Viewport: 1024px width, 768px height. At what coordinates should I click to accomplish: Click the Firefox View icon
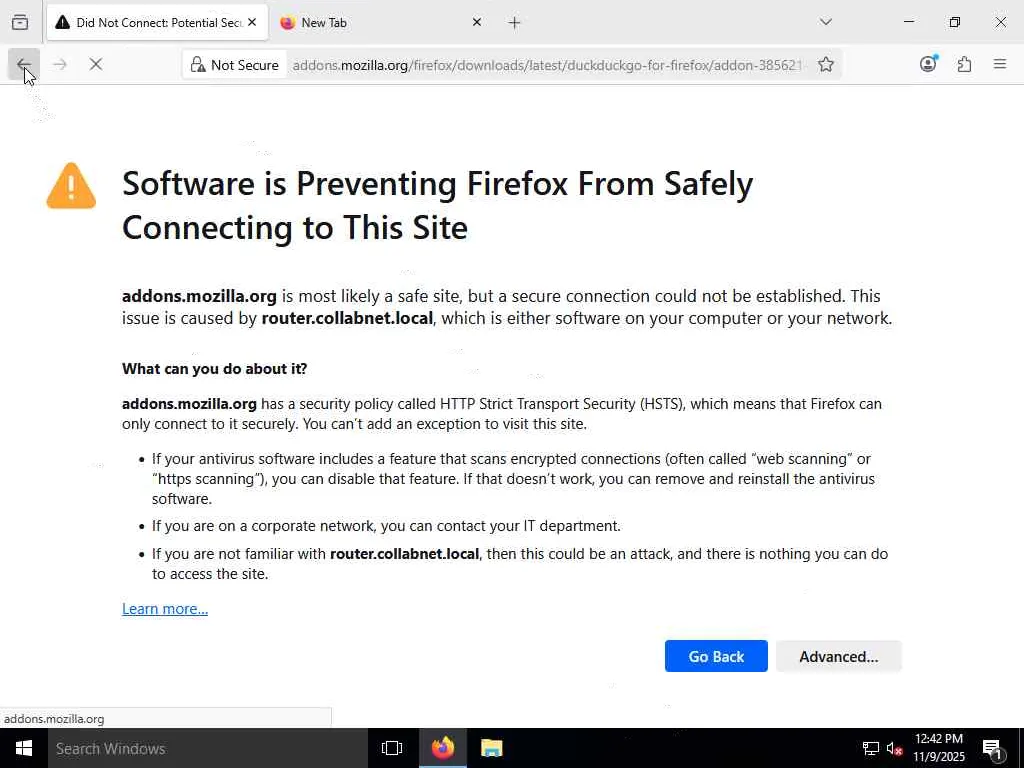click(x=20, y=22)
